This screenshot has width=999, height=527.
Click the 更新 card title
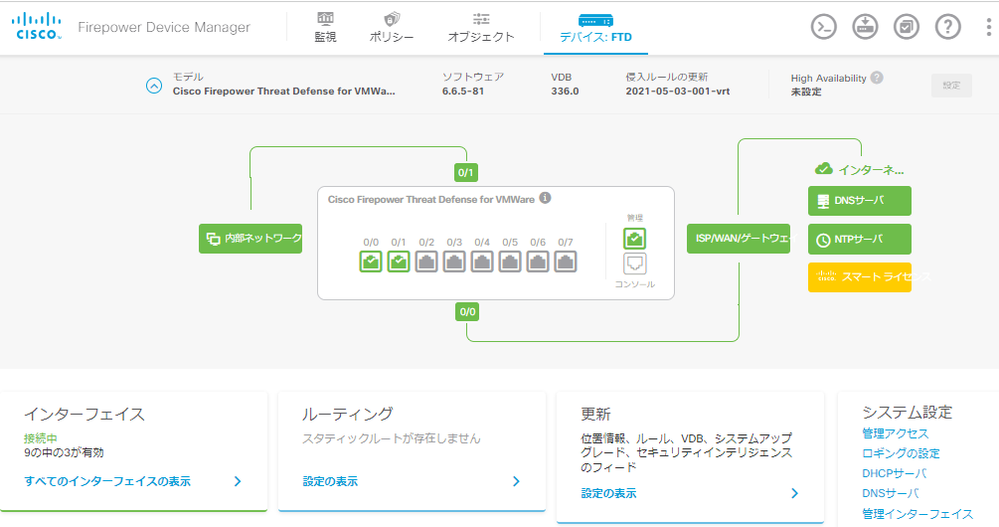tap(596, 414)
